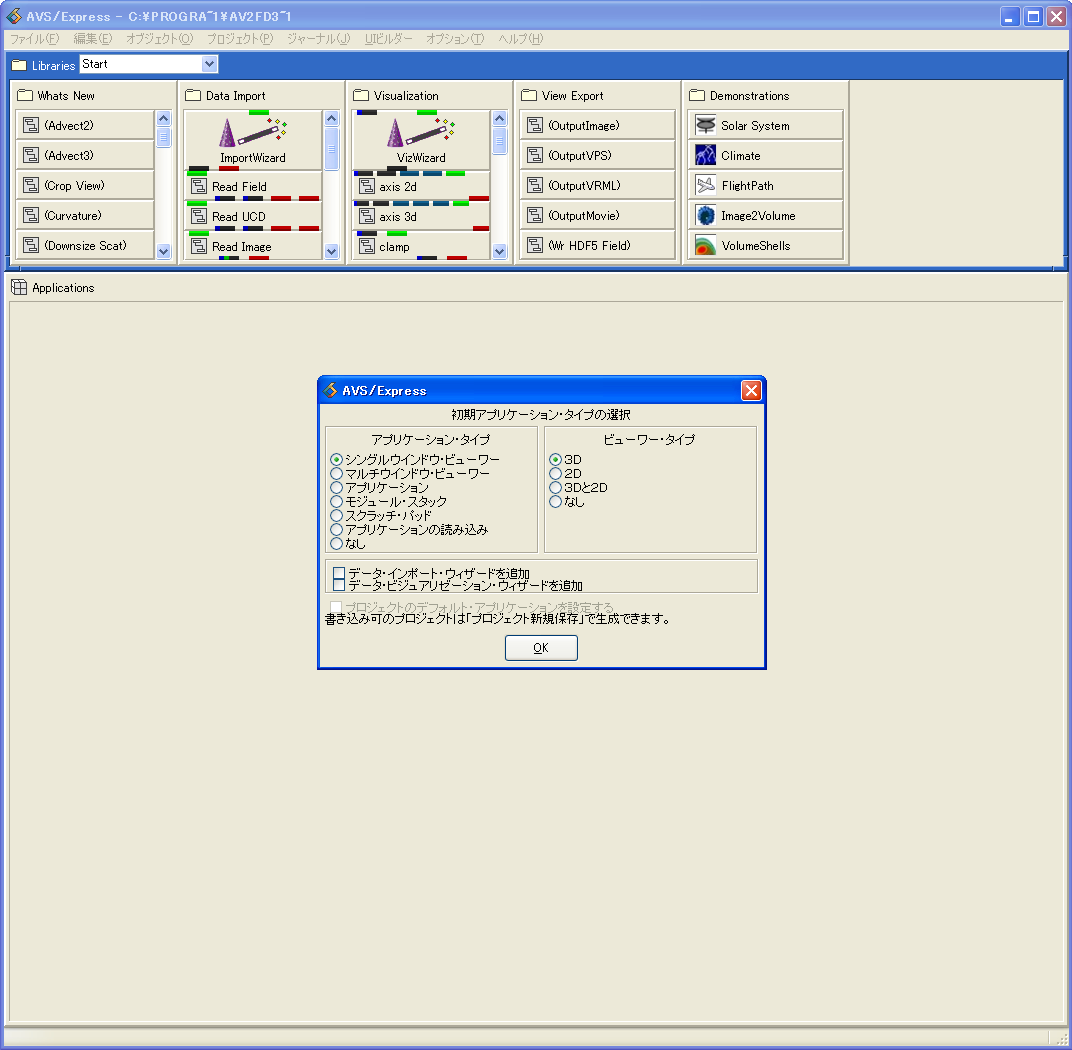Screen dimensions: 1072x1050
Task: Choose the 2D viewer type
Action: (x=558, y=473)
